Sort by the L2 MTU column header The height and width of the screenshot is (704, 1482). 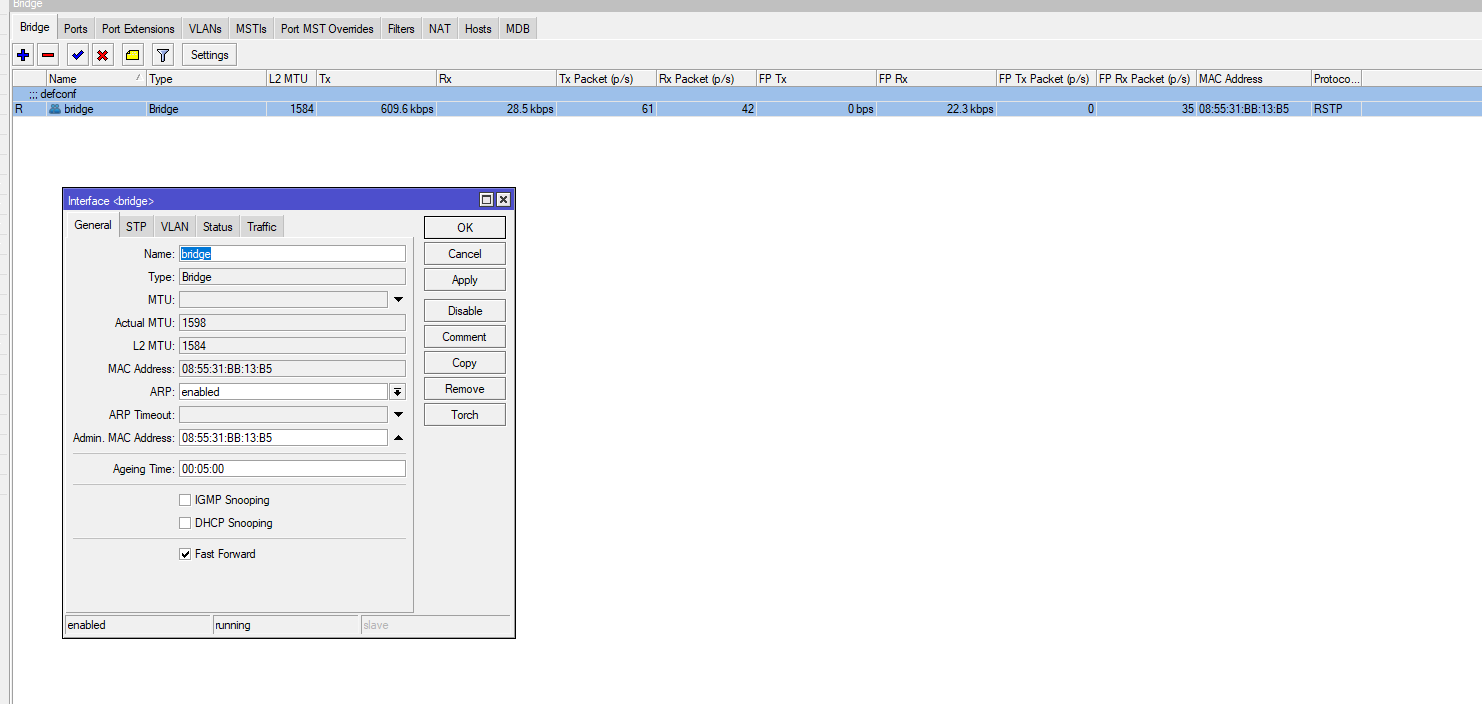[x=291, y=79]
